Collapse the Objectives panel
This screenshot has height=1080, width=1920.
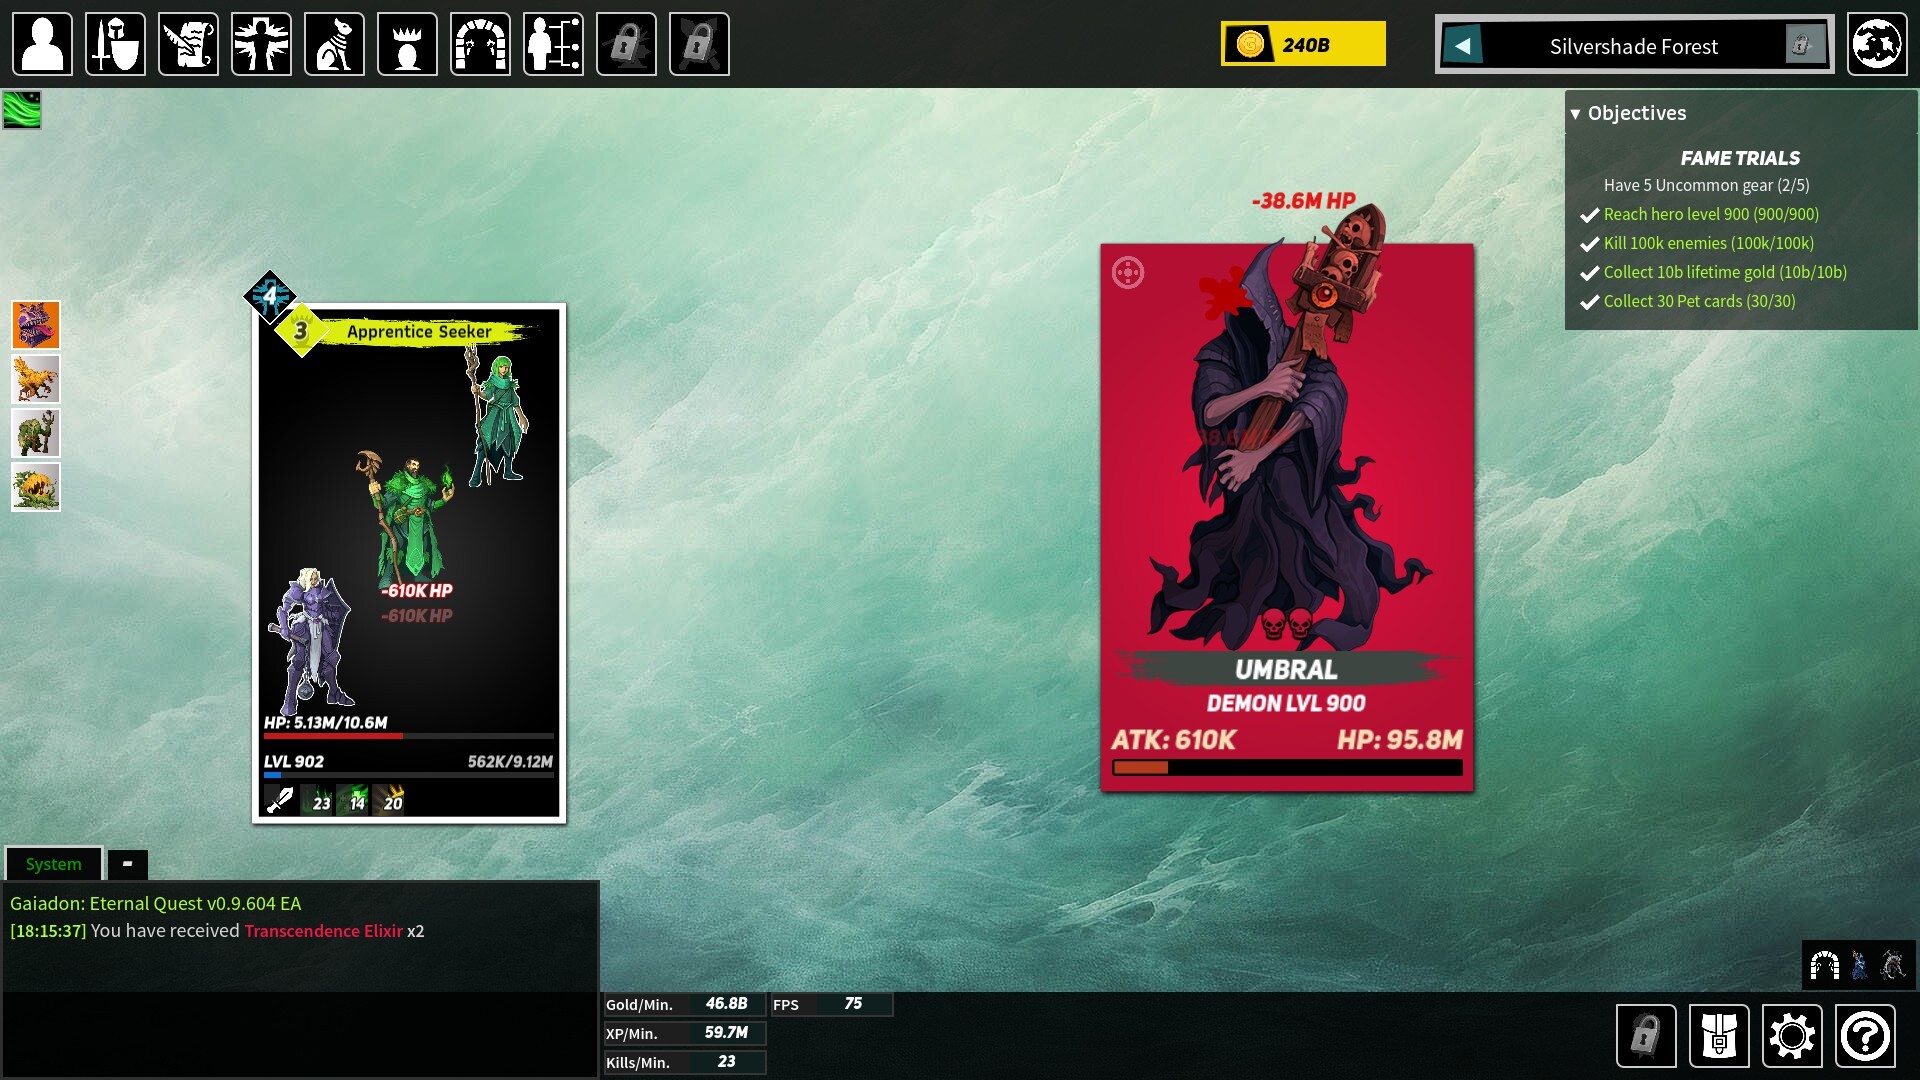click(1576, 114)
